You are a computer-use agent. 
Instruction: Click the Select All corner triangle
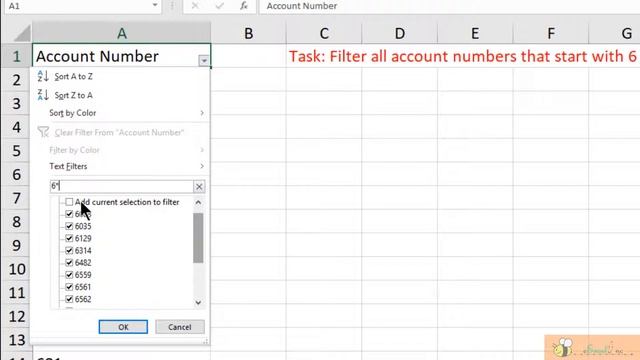22,33
